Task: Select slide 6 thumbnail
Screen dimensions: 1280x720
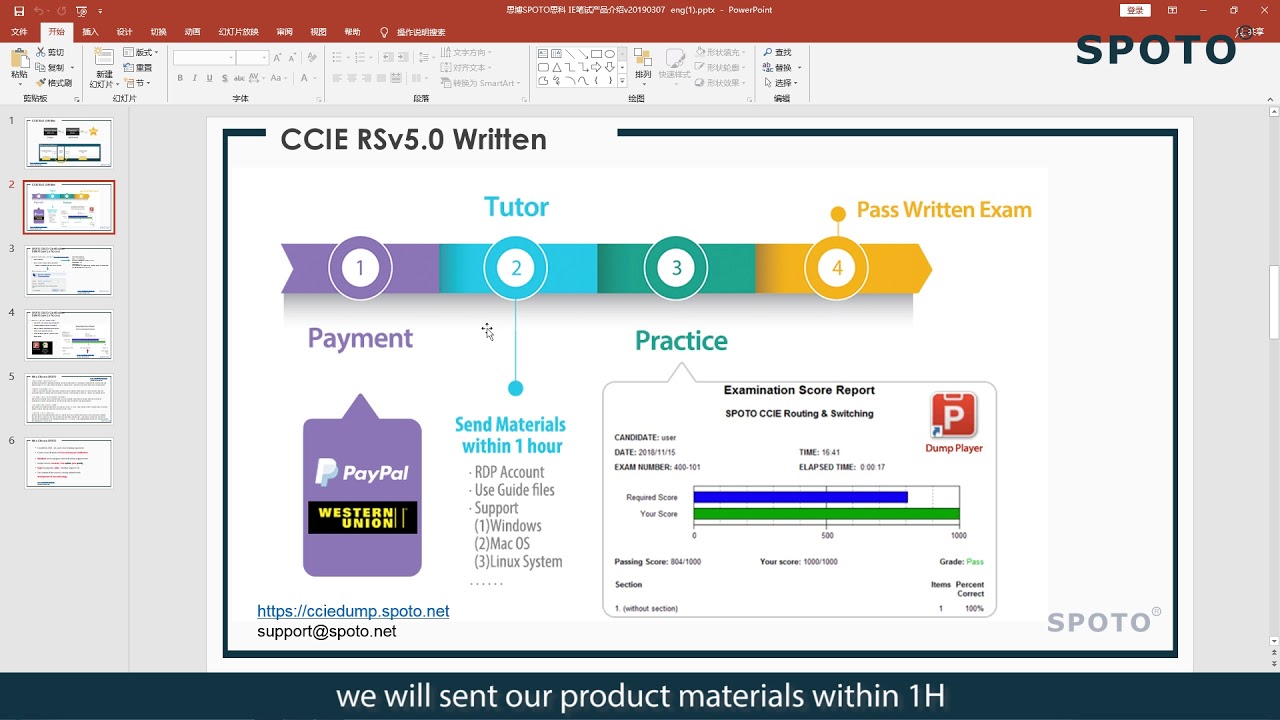Action: (x=69, y=463)
